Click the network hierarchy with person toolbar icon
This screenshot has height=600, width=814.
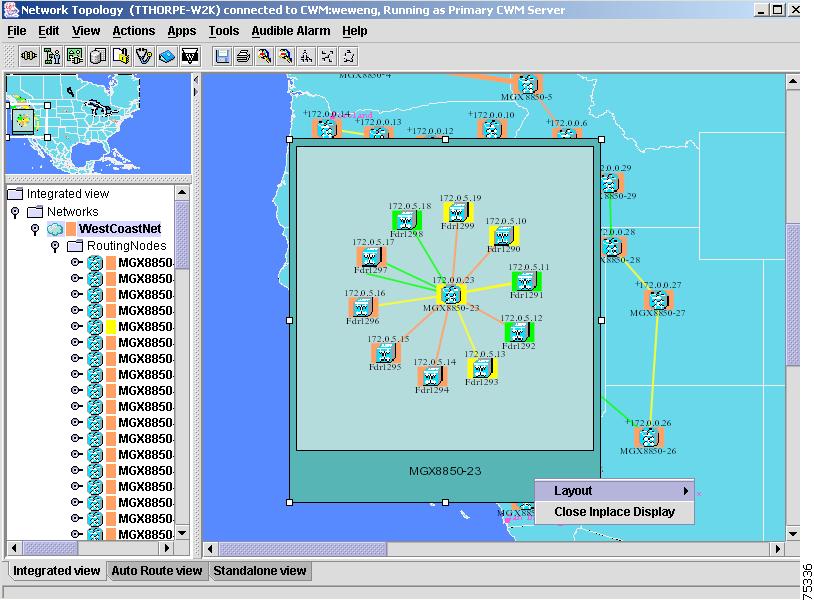click(x=52, y=56)
